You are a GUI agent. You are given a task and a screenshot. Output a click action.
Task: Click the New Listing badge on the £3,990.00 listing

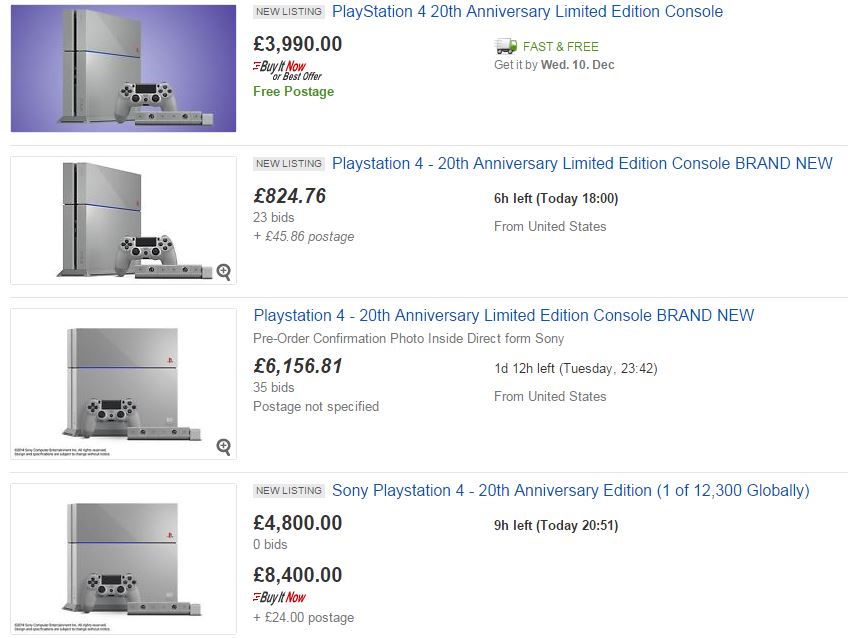pyautogui.click(x=289, y=12)
